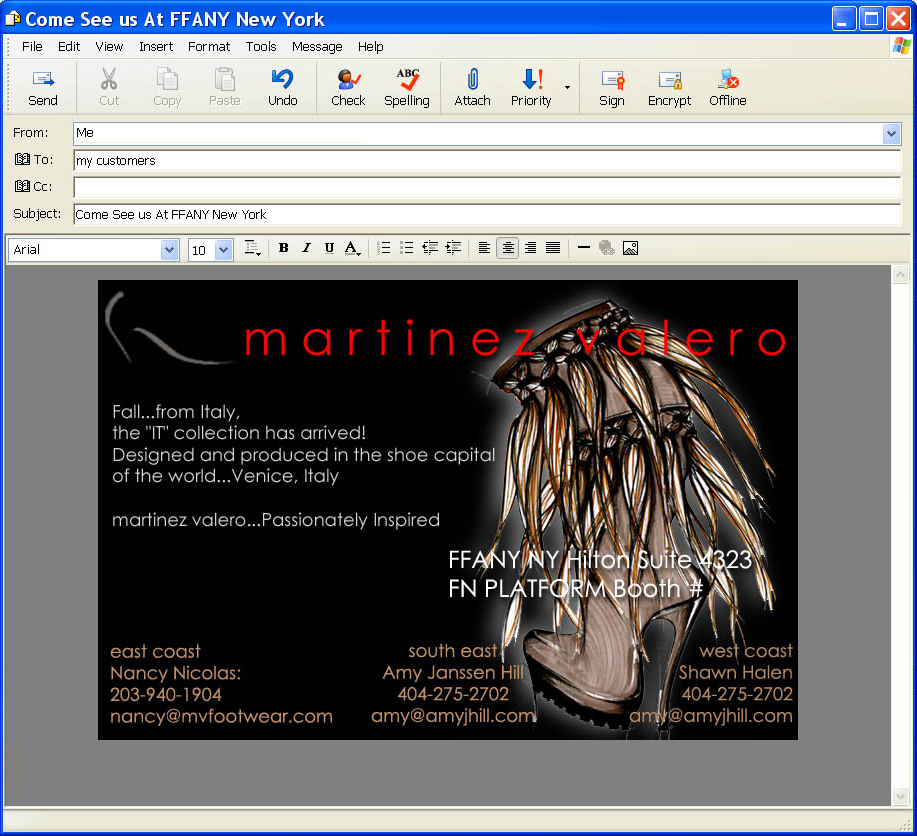Toggle center alignment
The image size is (917, 836).
(508, 248)
